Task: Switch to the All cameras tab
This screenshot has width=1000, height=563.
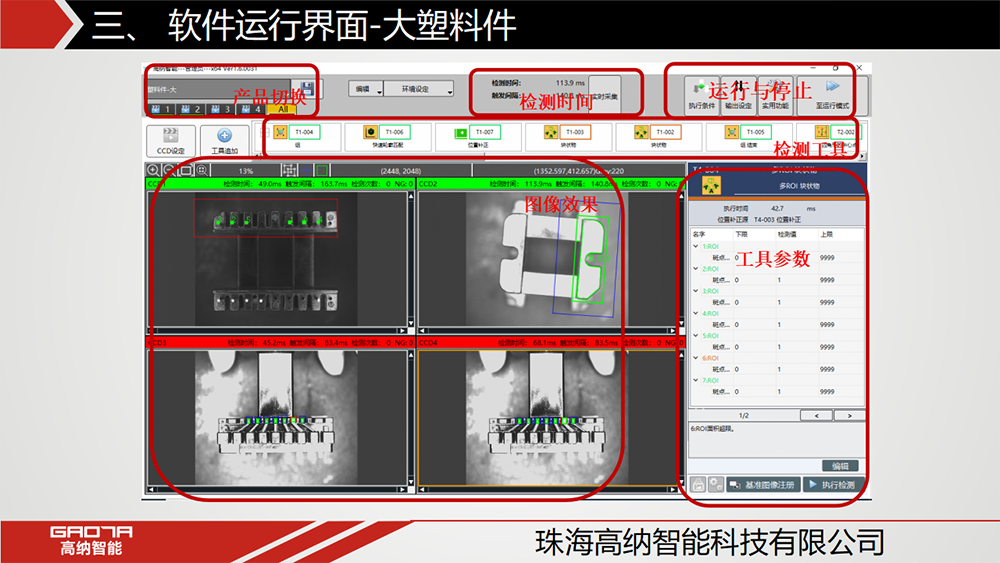Action: (283, 109)
